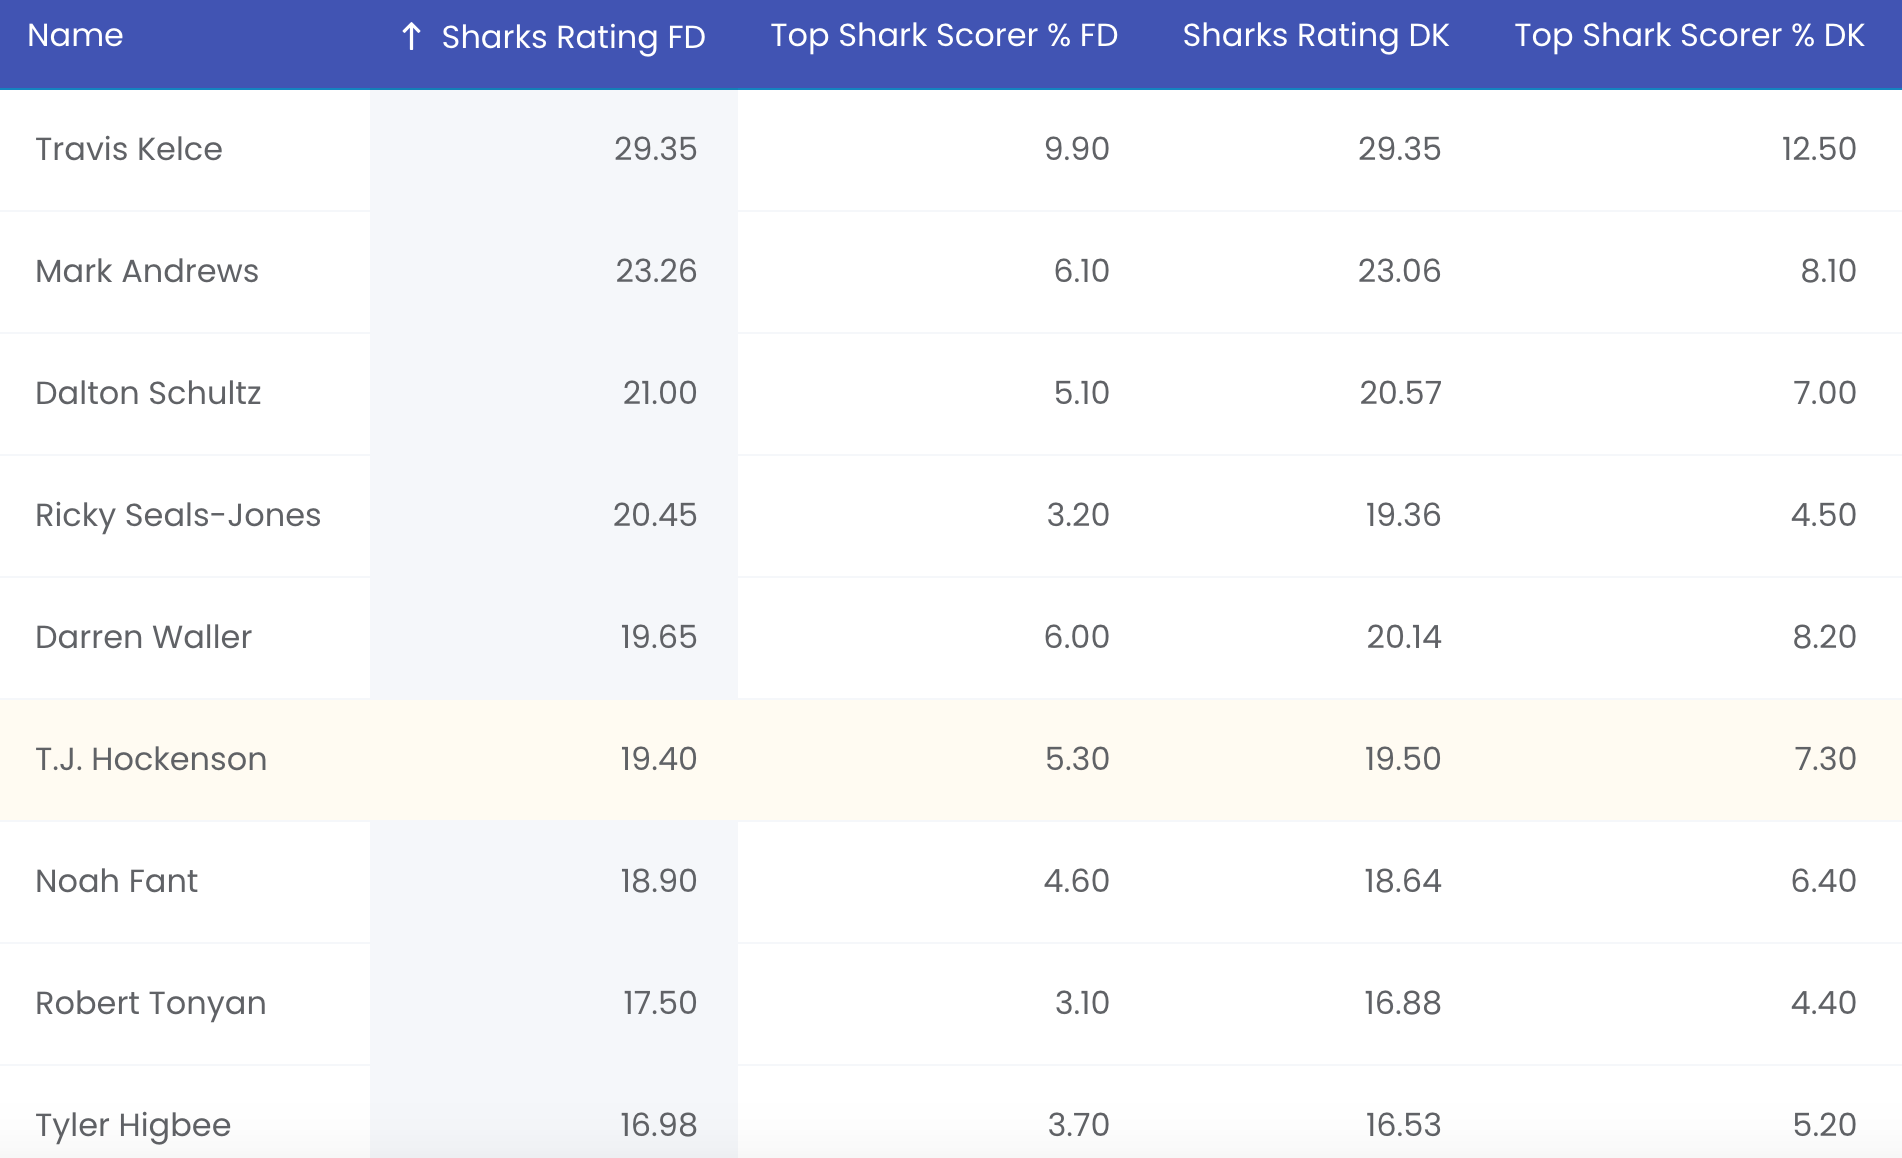Image resolution: width=1902 pixels, height=1158 pixels.
Task: Click the highlighted T.J. Hockenson row
Action: pos(951,760)
